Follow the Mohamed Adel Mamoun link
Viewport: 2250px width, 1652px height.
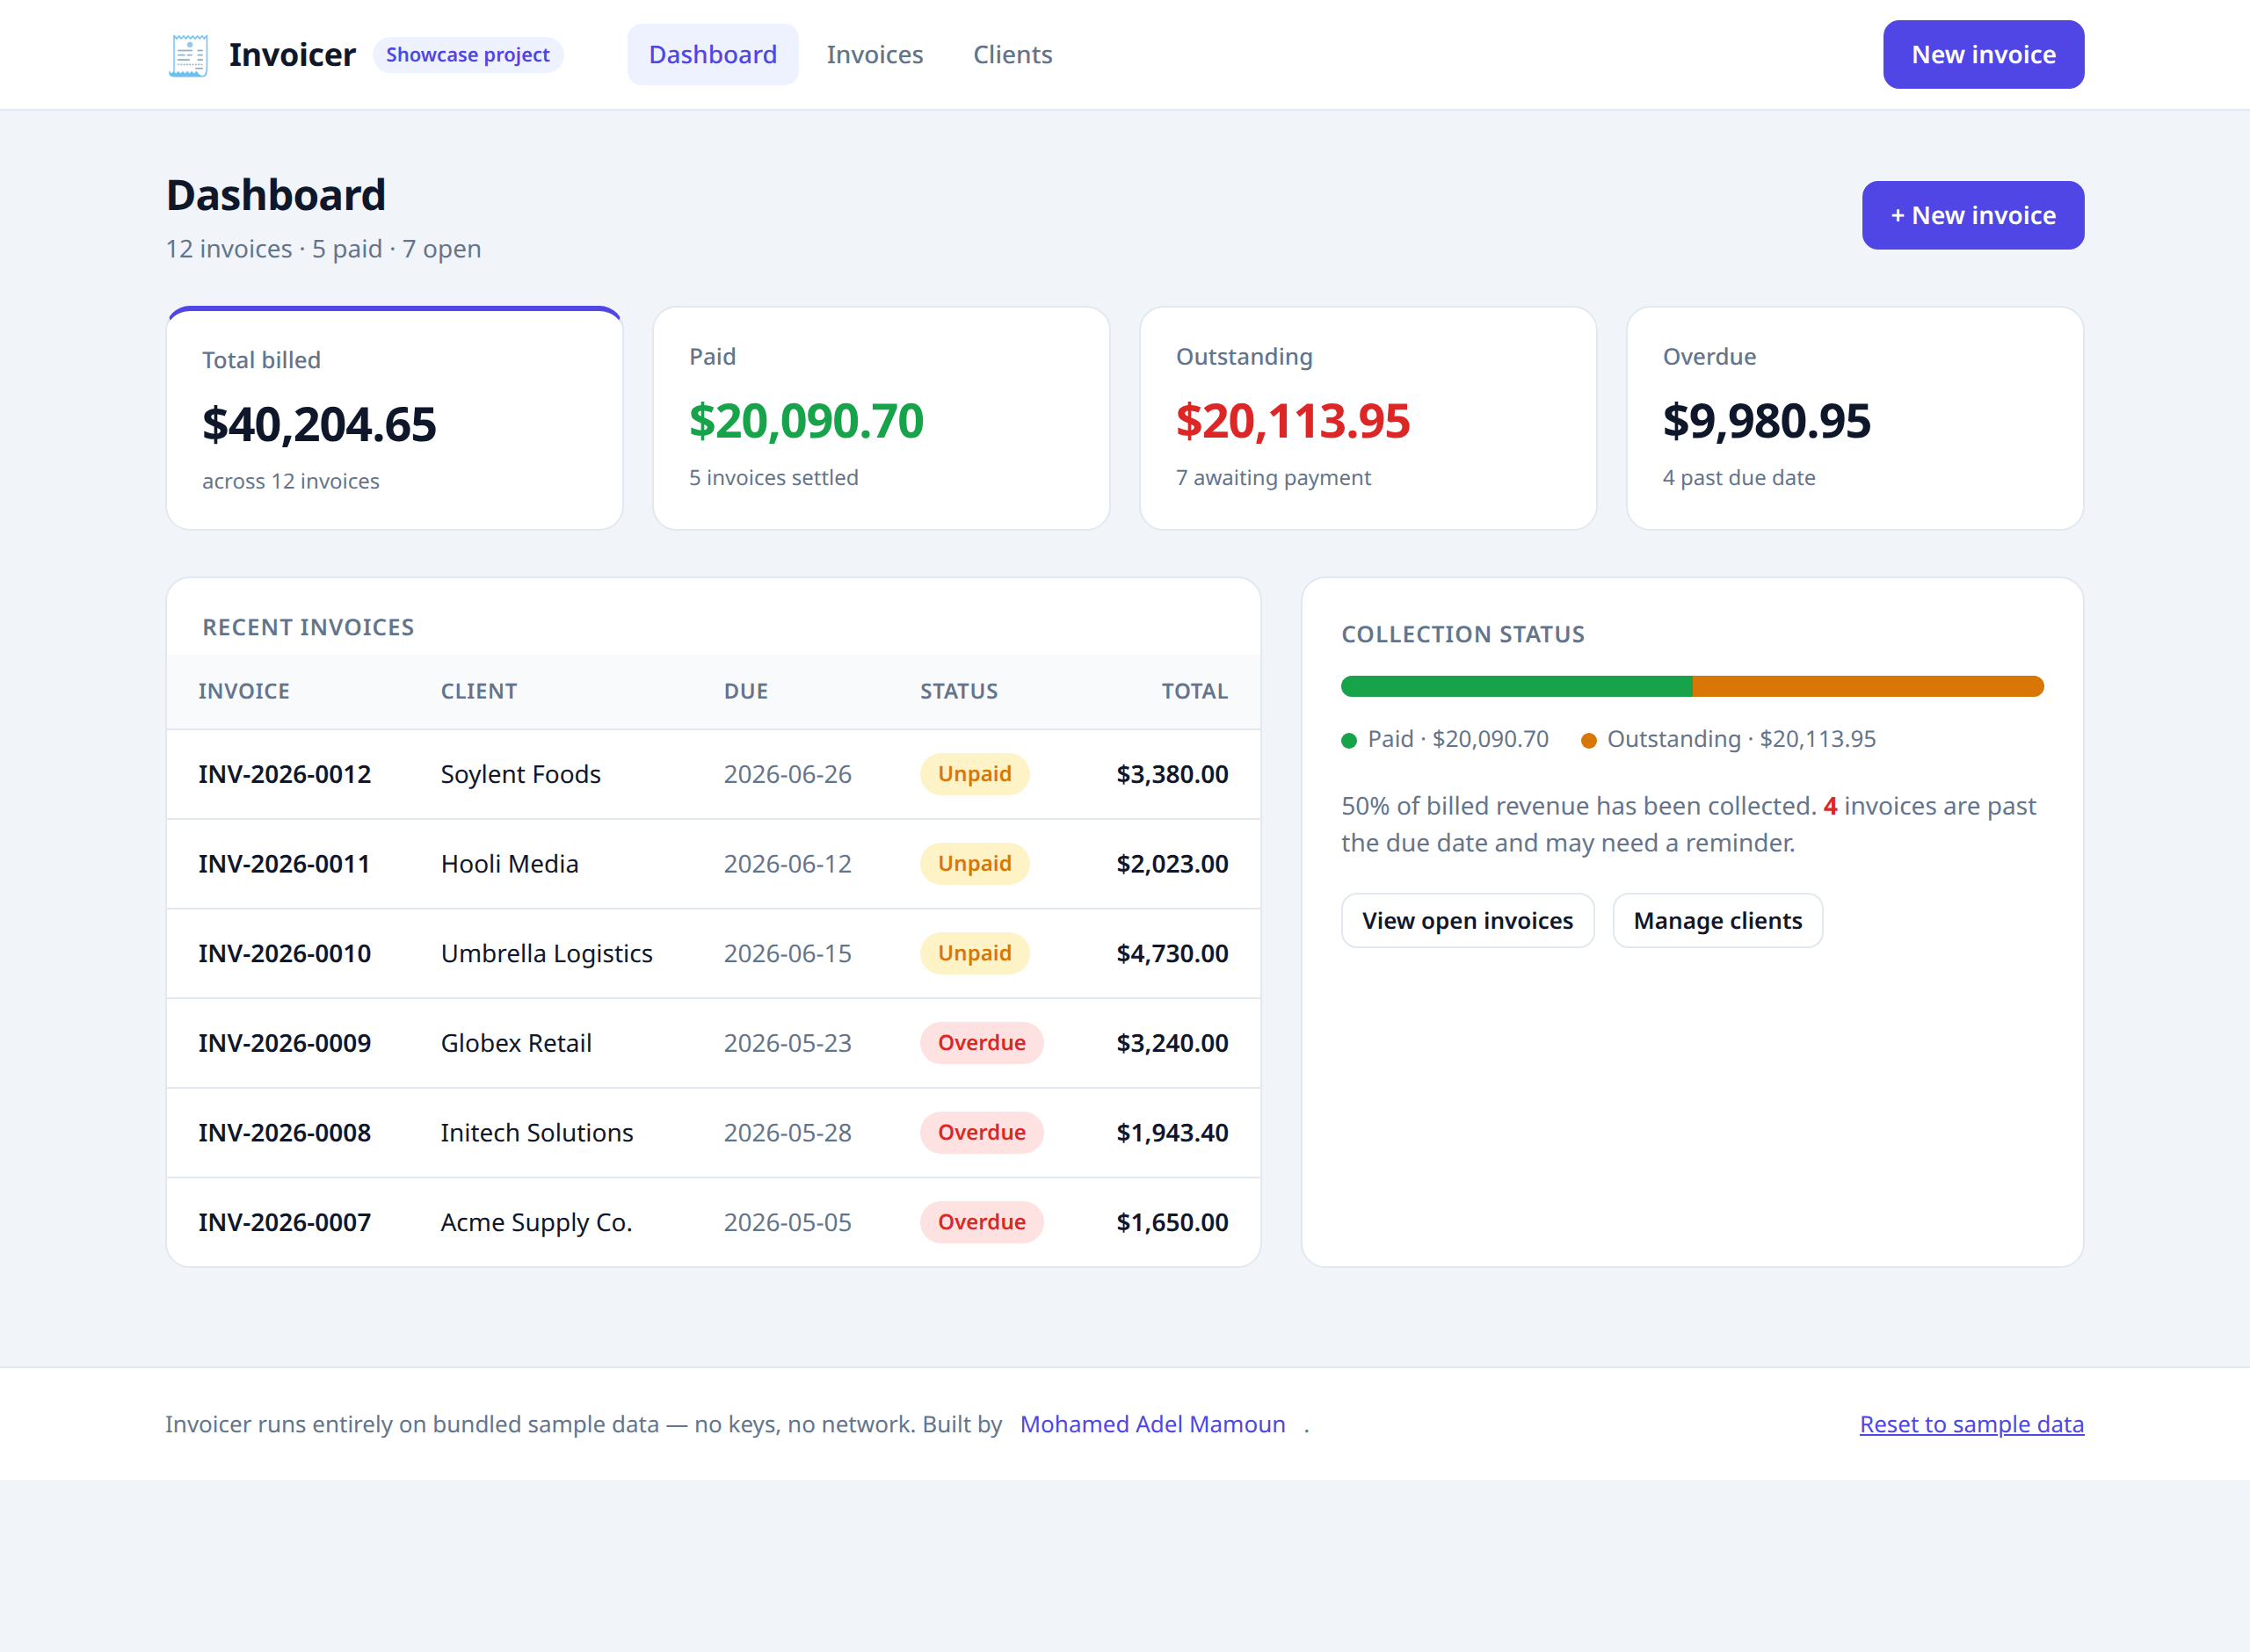[1152, 1424]
